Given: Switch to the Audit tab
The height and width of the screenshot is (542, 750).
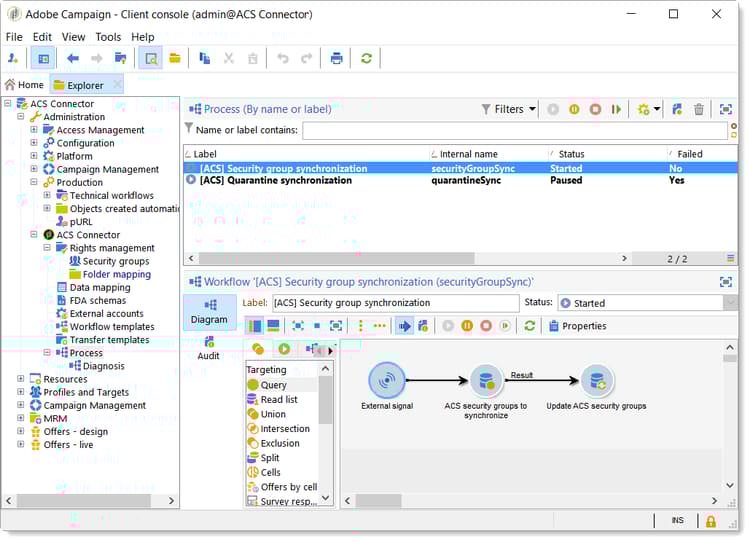Looking at the screenshot, I should (x=209, y=349).
